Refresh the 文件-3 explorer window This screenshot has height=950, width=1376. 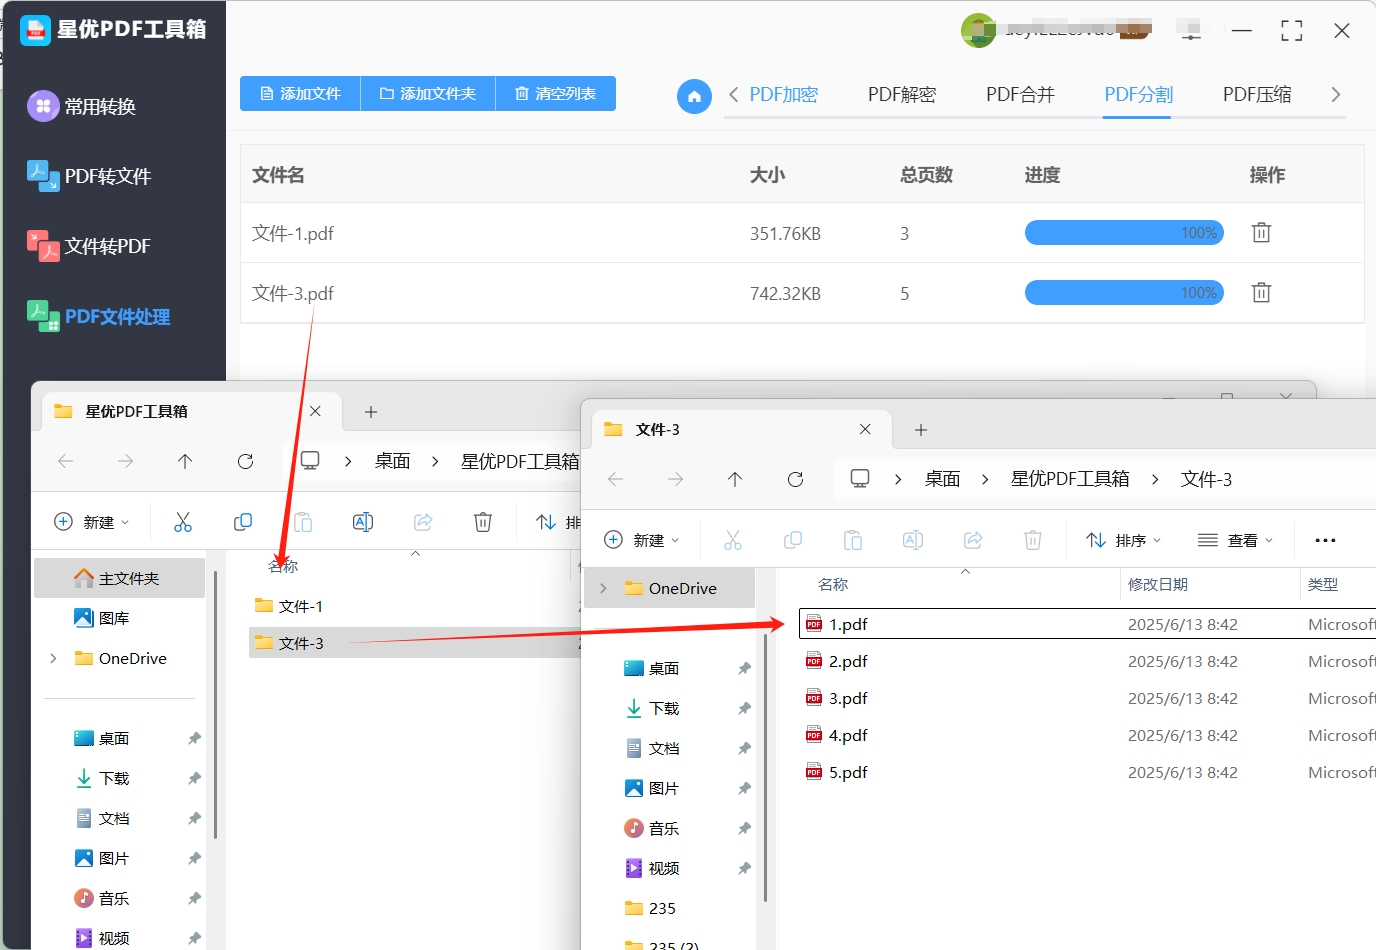click(795, 479)
